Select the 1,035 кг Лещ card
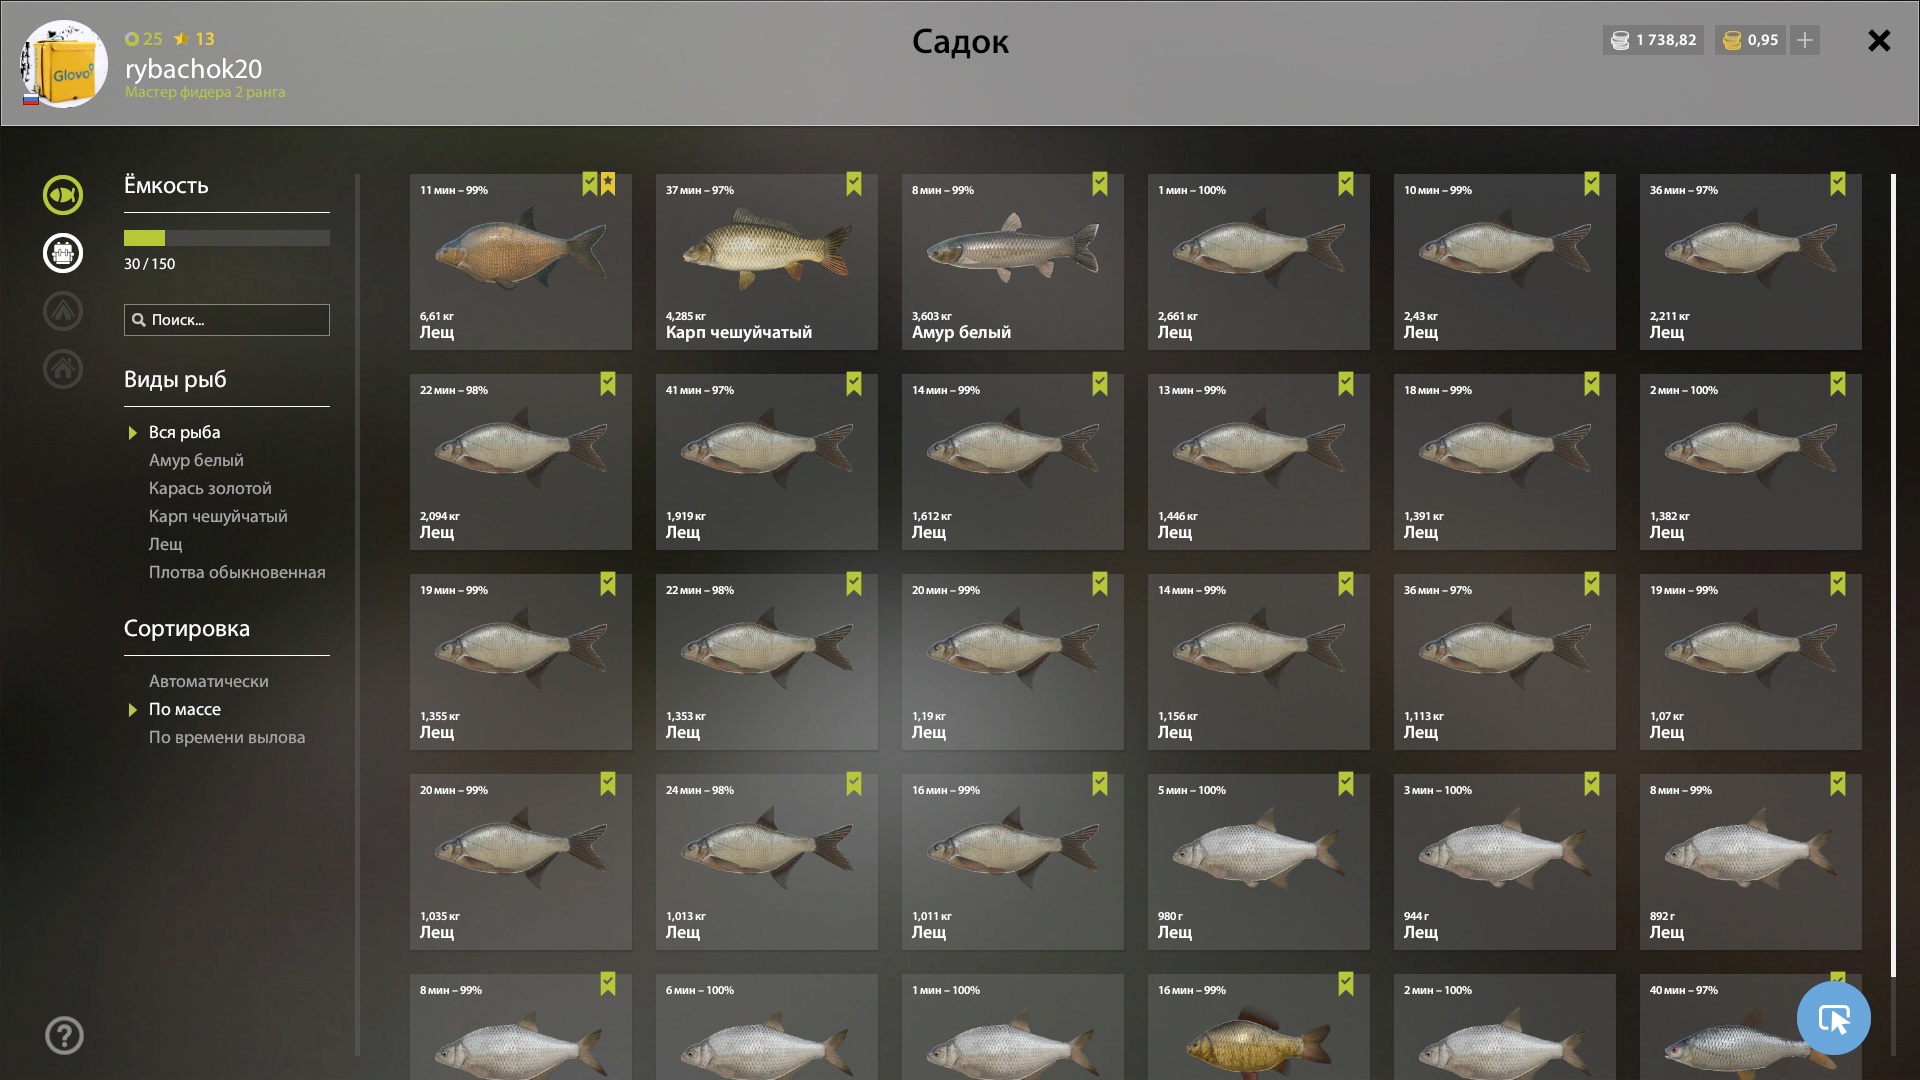This screenshot has width=1920, height=1080. click(x=521, y=862)
